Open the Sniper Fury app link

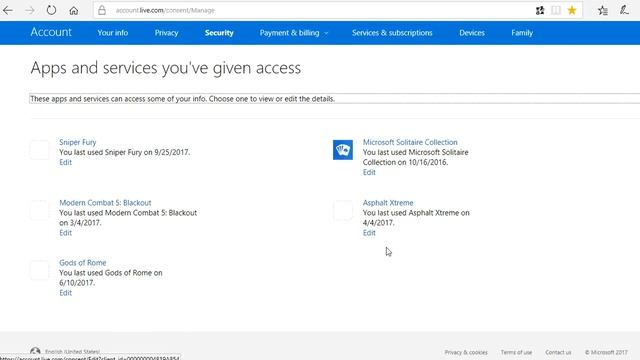point(78,142)
